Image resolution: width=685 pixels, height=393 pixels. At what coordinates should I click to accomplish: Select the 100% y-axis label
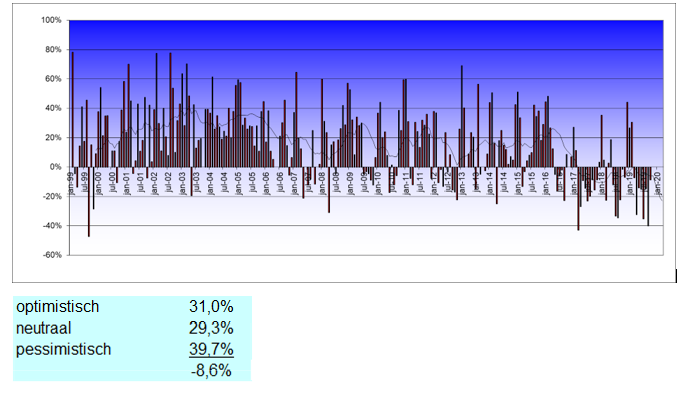(x=51, y=20)
